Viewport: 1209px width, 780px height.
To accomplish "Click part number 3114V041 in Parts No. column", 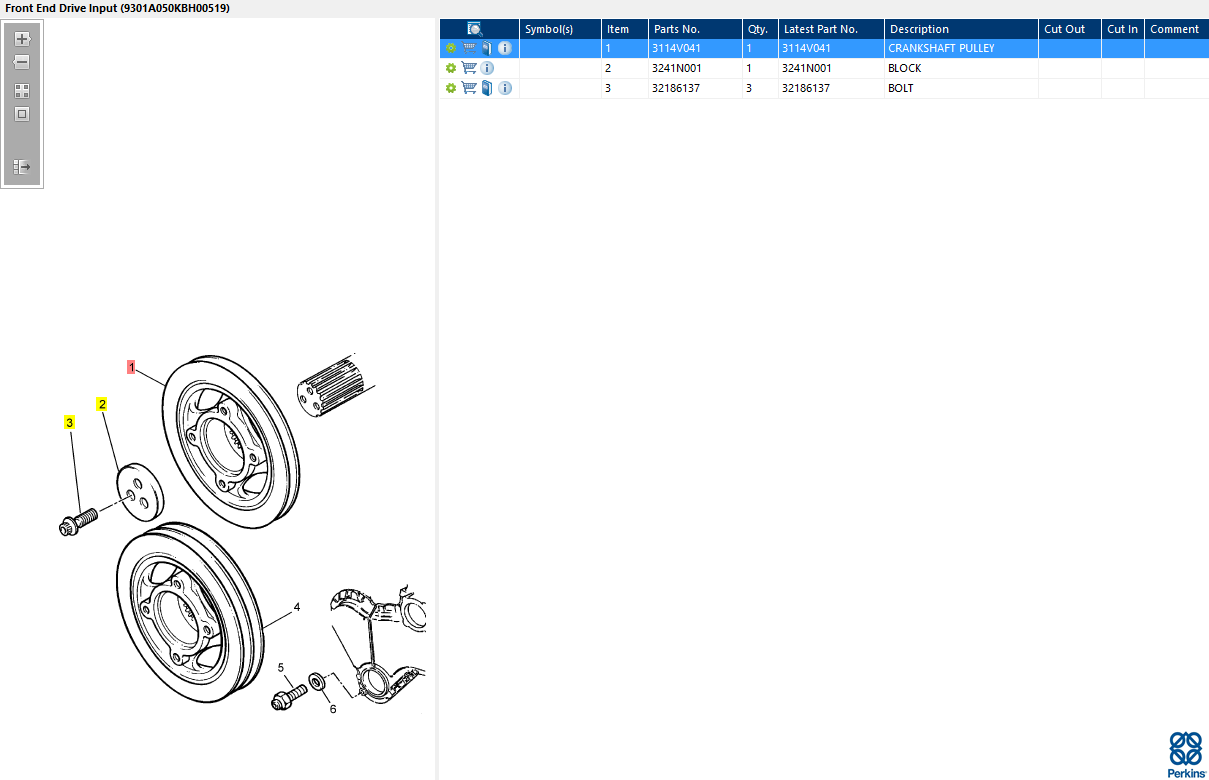I will pyautogui.click(x=676, y=48).
